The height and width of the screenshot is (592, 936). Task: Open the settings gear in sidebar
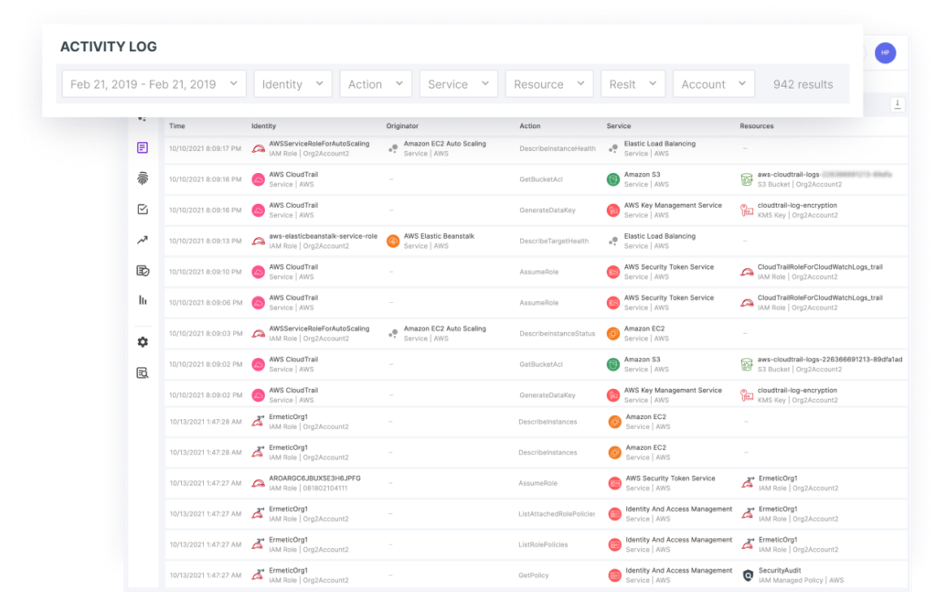click(142, 341)
